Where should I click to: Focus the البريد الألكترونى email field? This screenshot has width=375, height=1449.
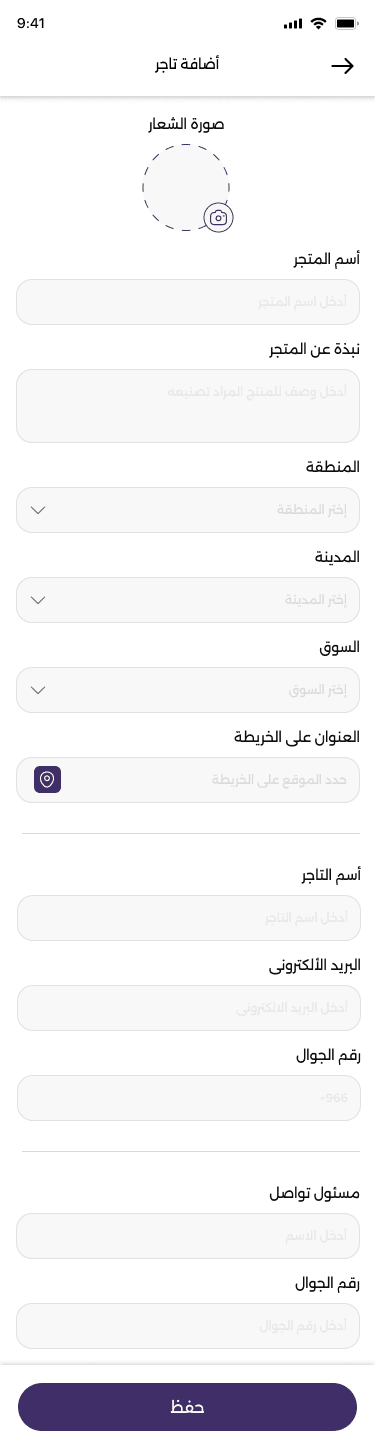[188, 1008]
